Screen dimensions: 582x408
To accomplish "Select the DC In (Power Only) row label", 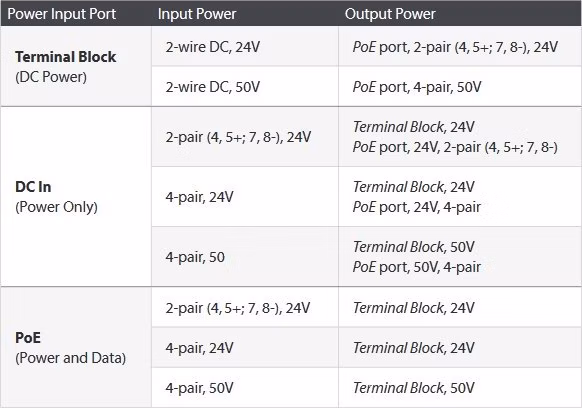I will click(x=56, y=197).
